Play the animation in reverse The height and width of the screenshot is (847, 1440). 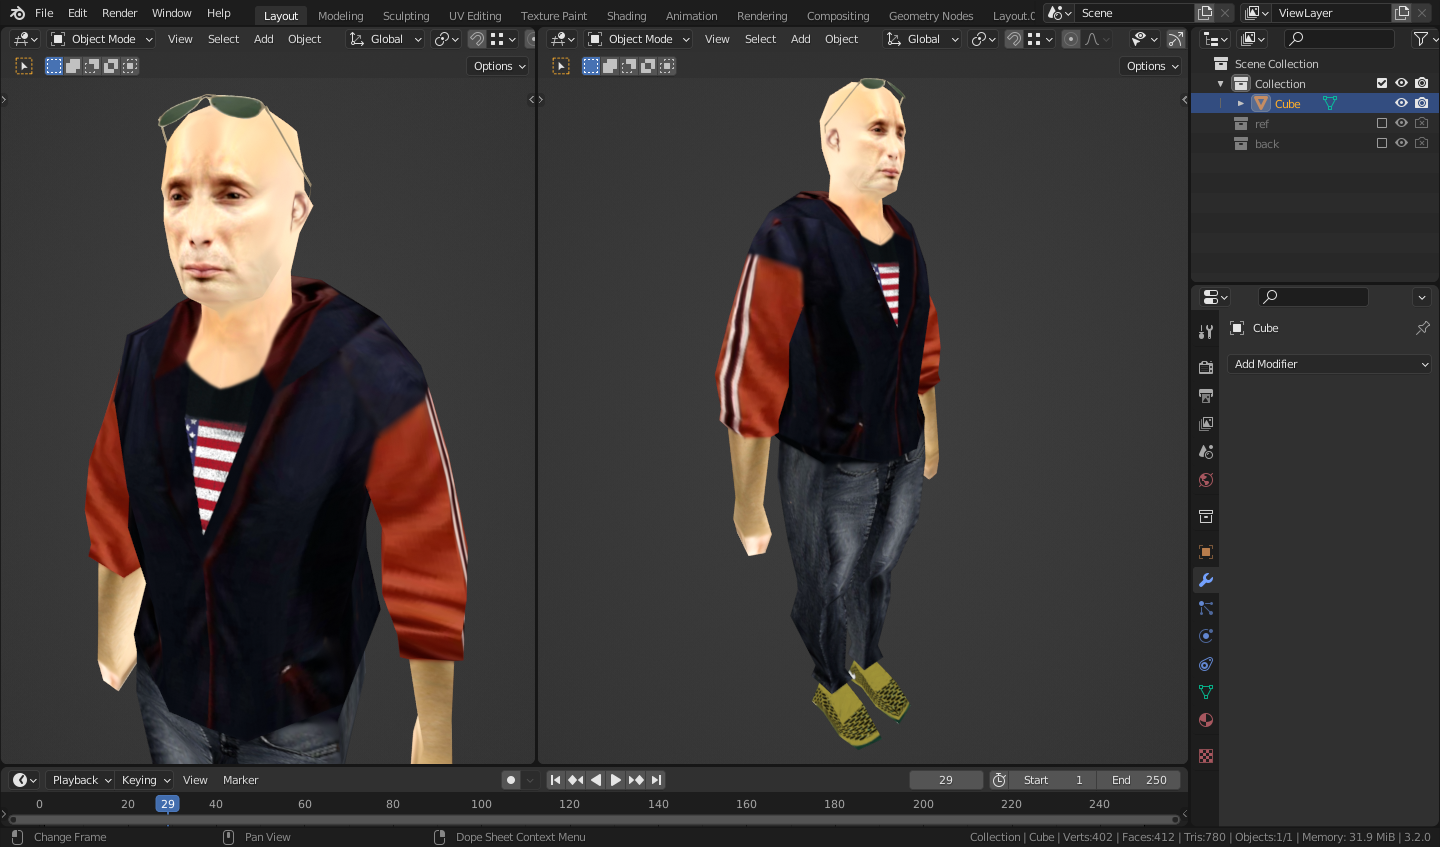pyautogui.click(x=596, y=780)
